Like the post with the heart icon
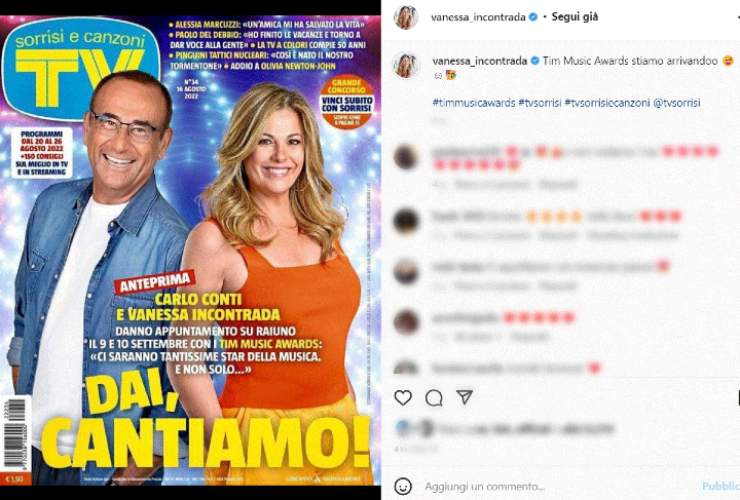Screen dimensions: 740x500 point(403,398)
